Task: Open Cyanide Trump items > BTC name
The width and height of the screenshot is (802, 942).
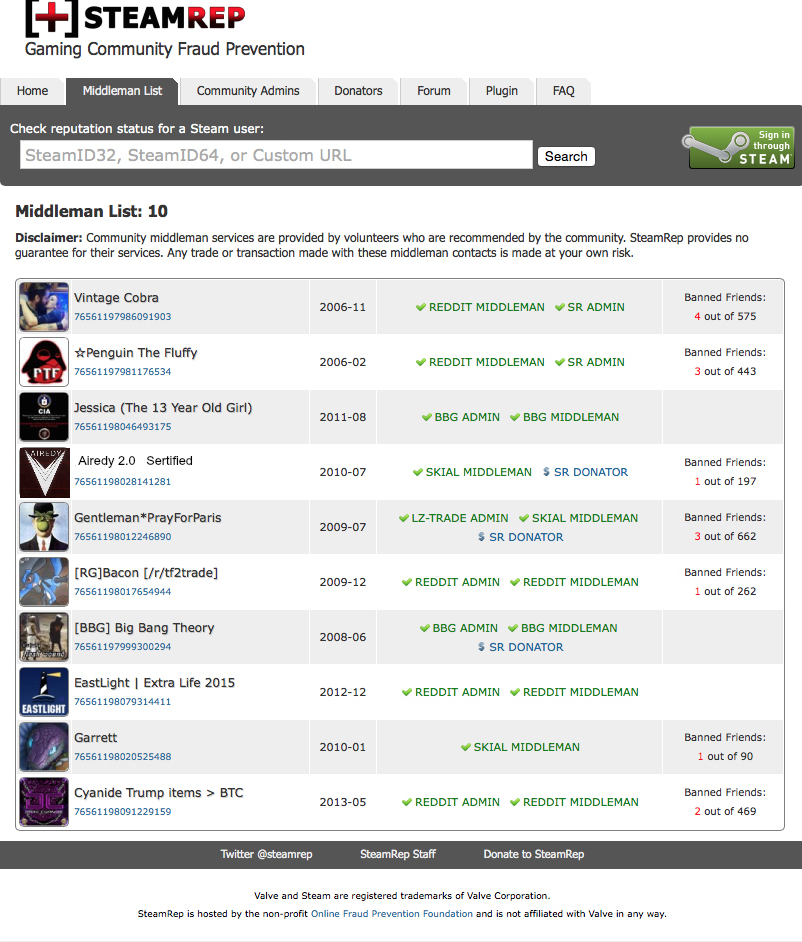Action: pyautogui.click(x=159, y=793)
